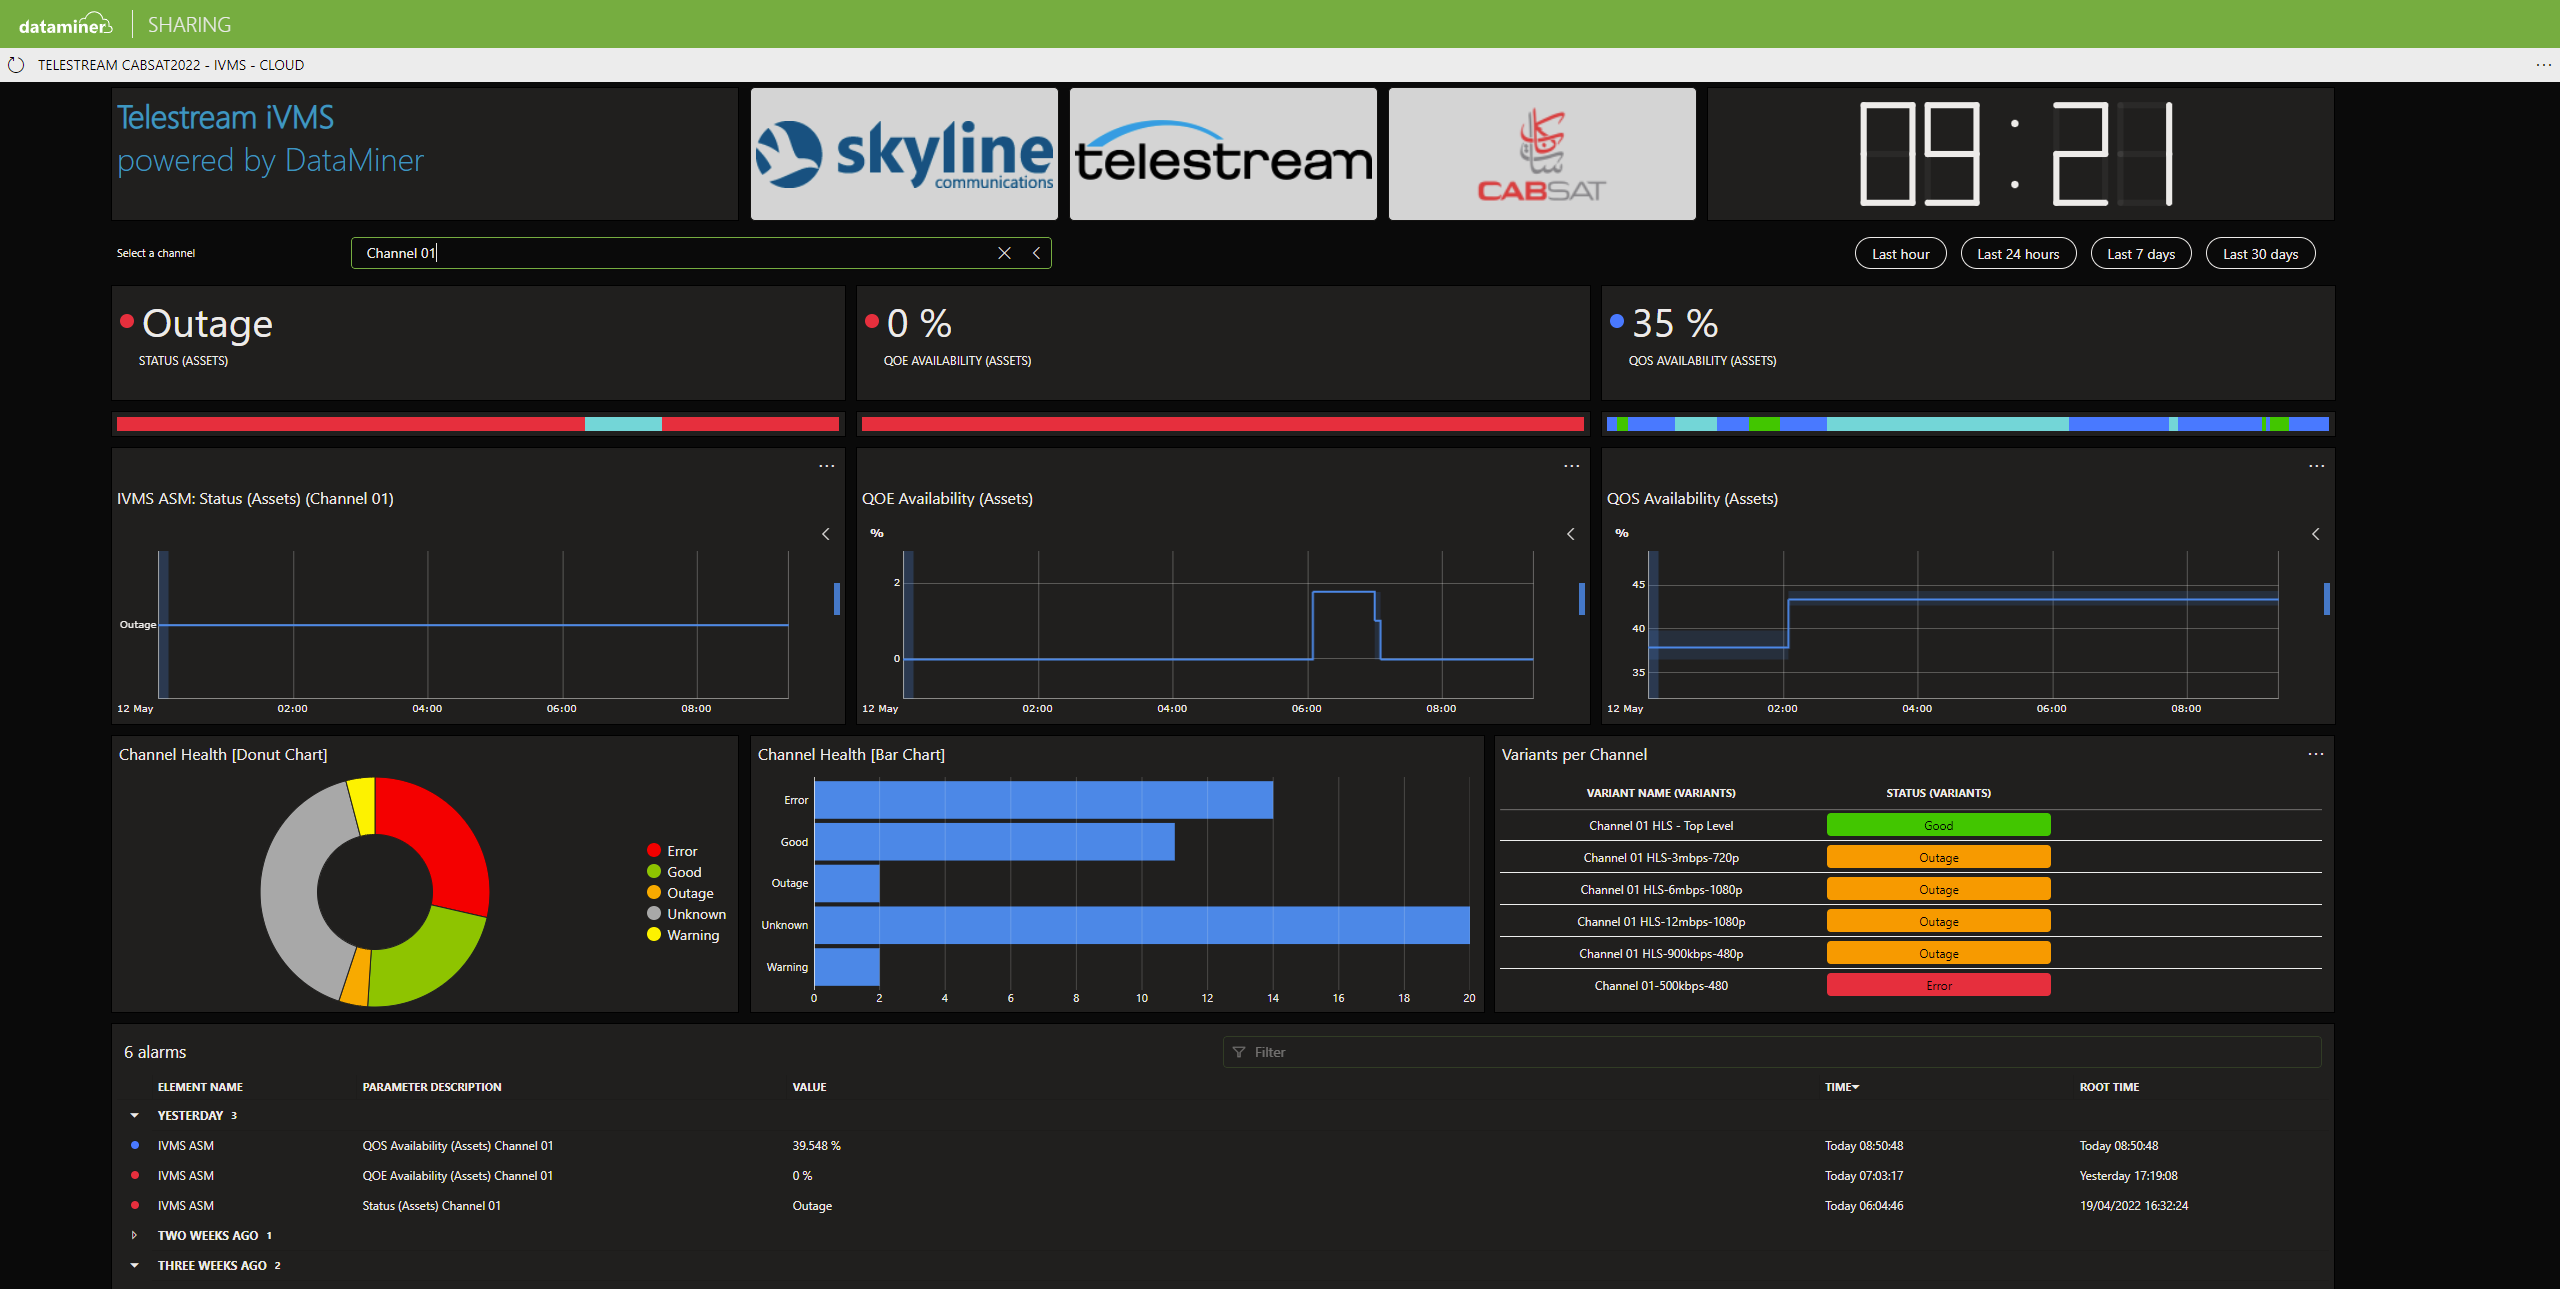The height and width of the screenshot is (1289, 2560).
Task: Expand legend chevron of QOS Availability chart
Action: click(x=2316, y=534)
